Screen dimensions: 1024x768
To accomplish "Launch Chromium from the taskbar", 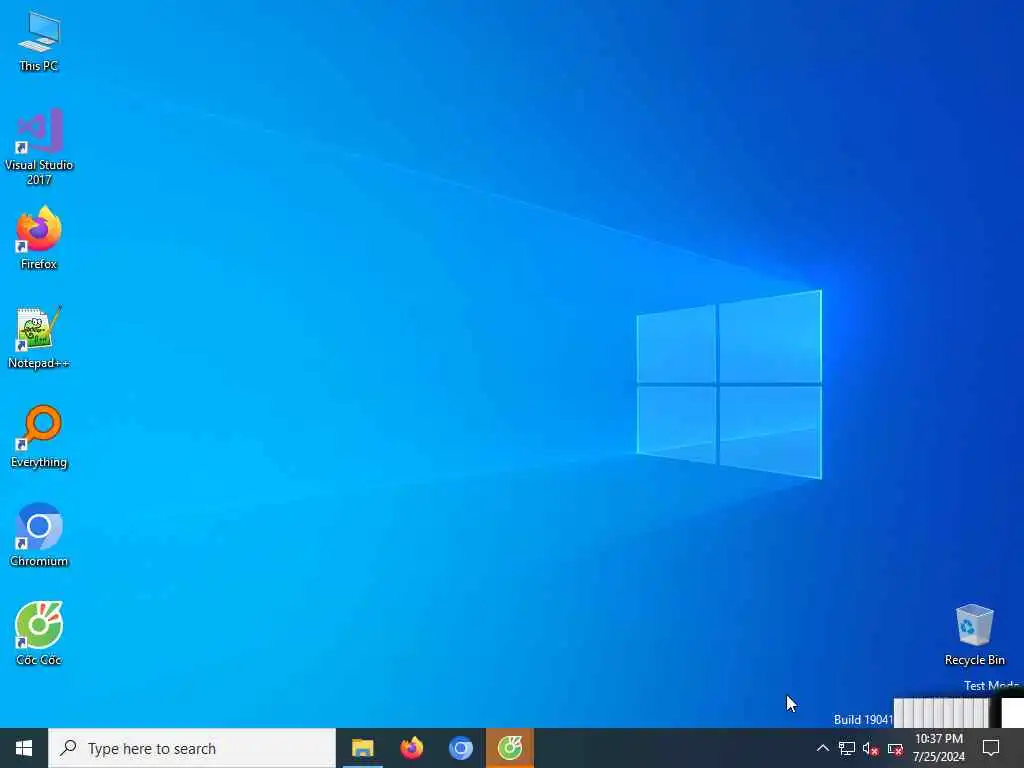I will coord(460,748).
